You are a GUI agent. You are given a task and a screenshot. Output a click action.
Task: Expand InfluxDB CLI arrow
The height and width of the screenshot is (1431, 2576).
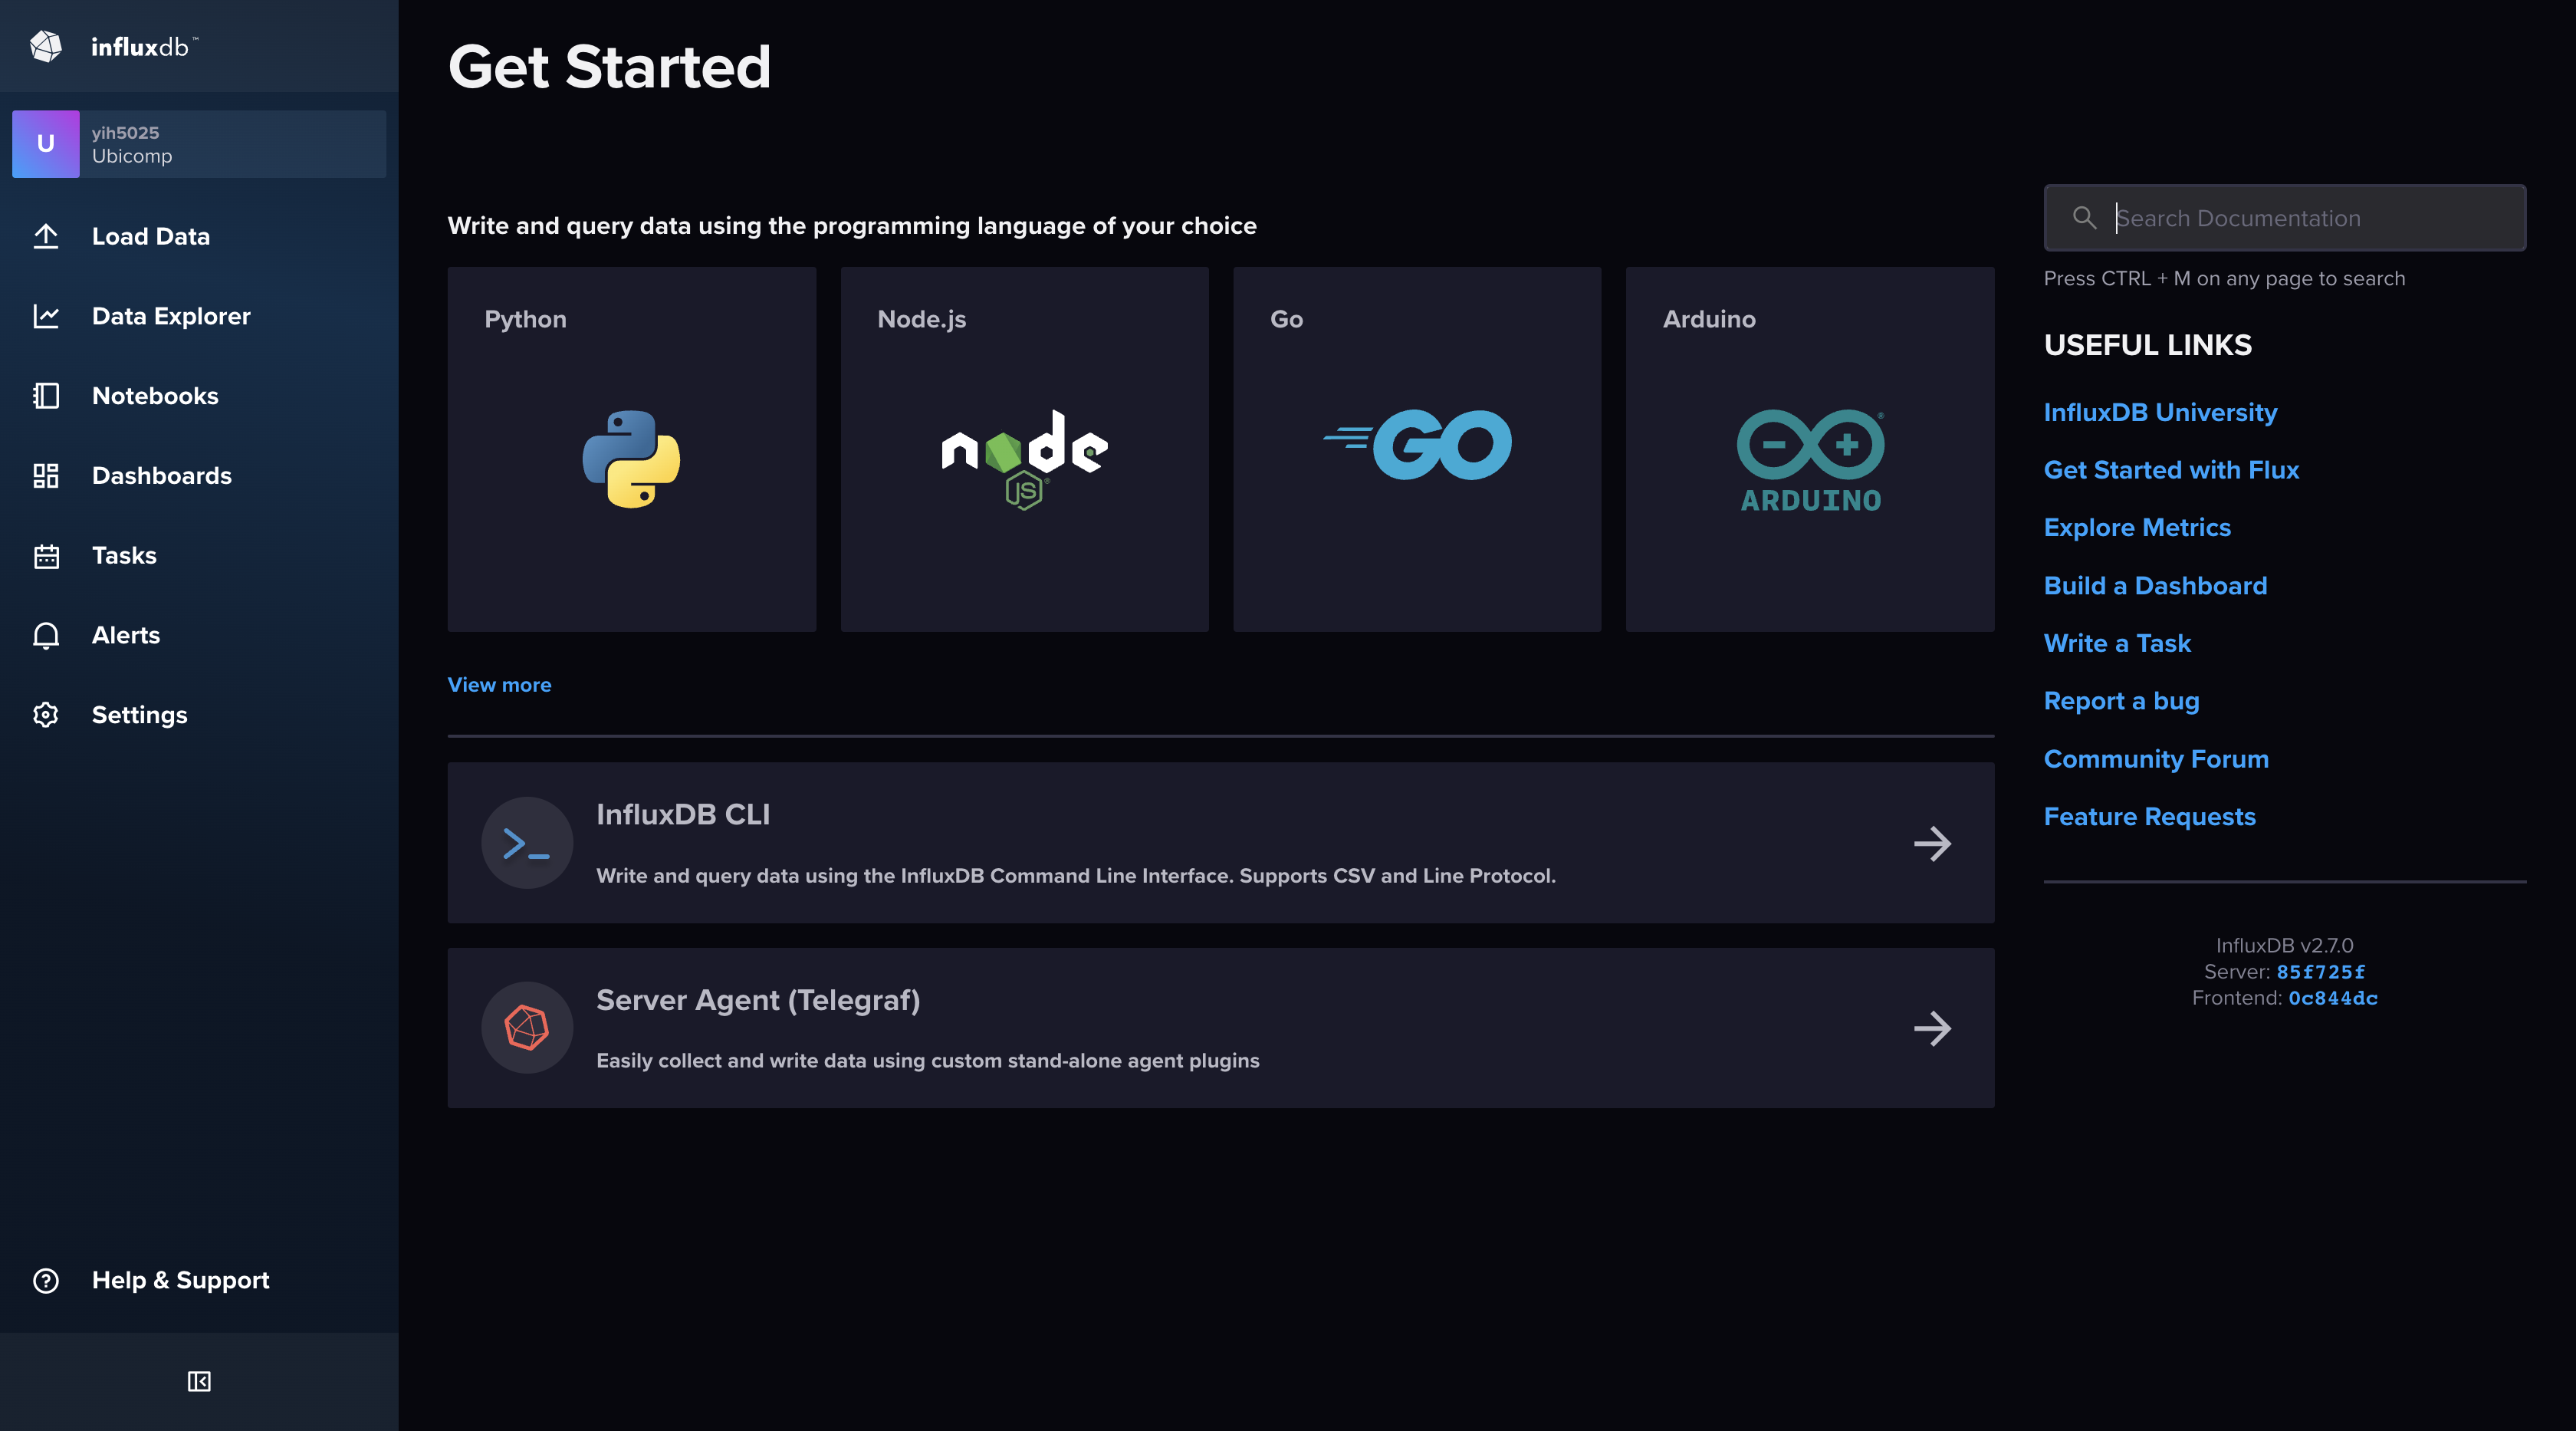pos(1932,843)
